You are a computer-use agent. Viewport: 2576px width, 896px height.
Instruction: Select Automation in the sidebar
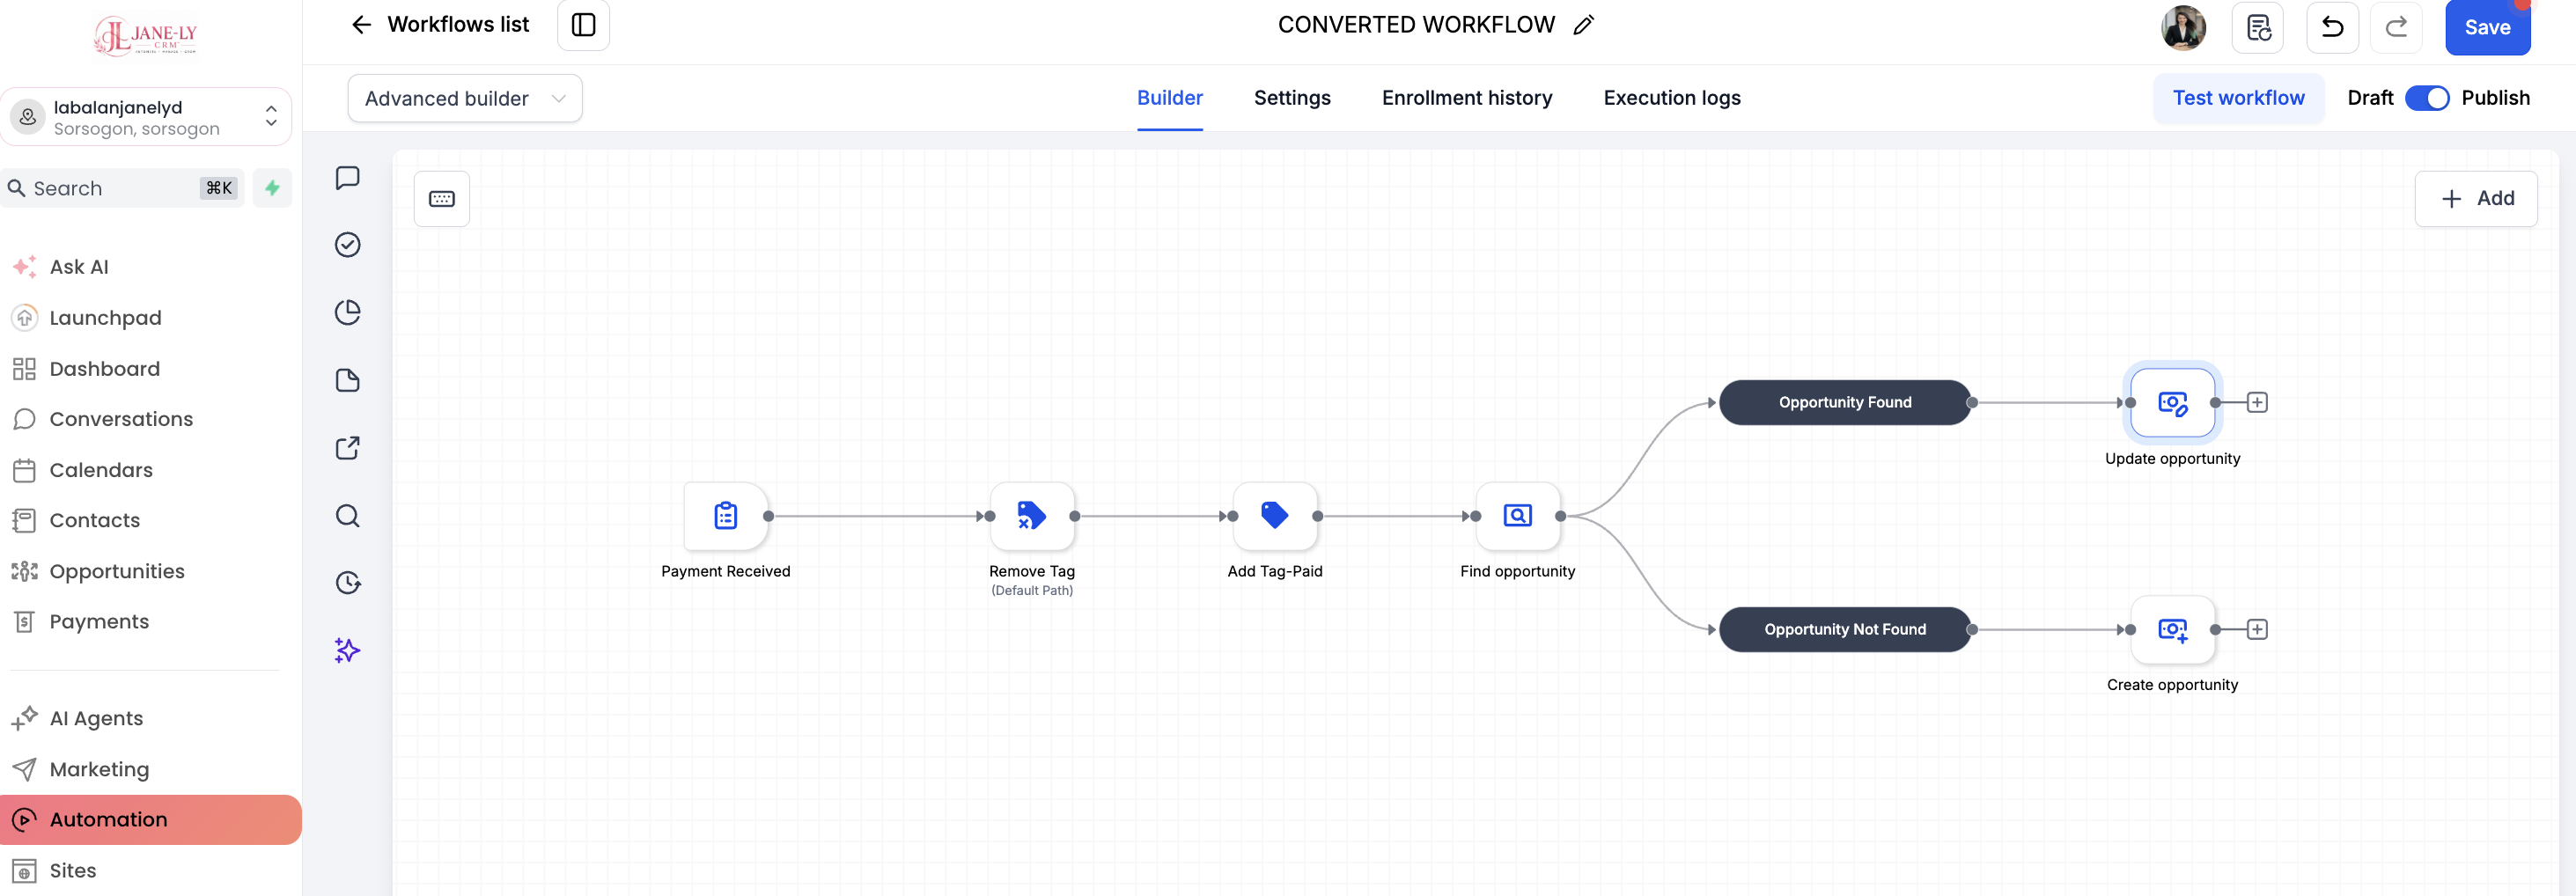point(151,819)
